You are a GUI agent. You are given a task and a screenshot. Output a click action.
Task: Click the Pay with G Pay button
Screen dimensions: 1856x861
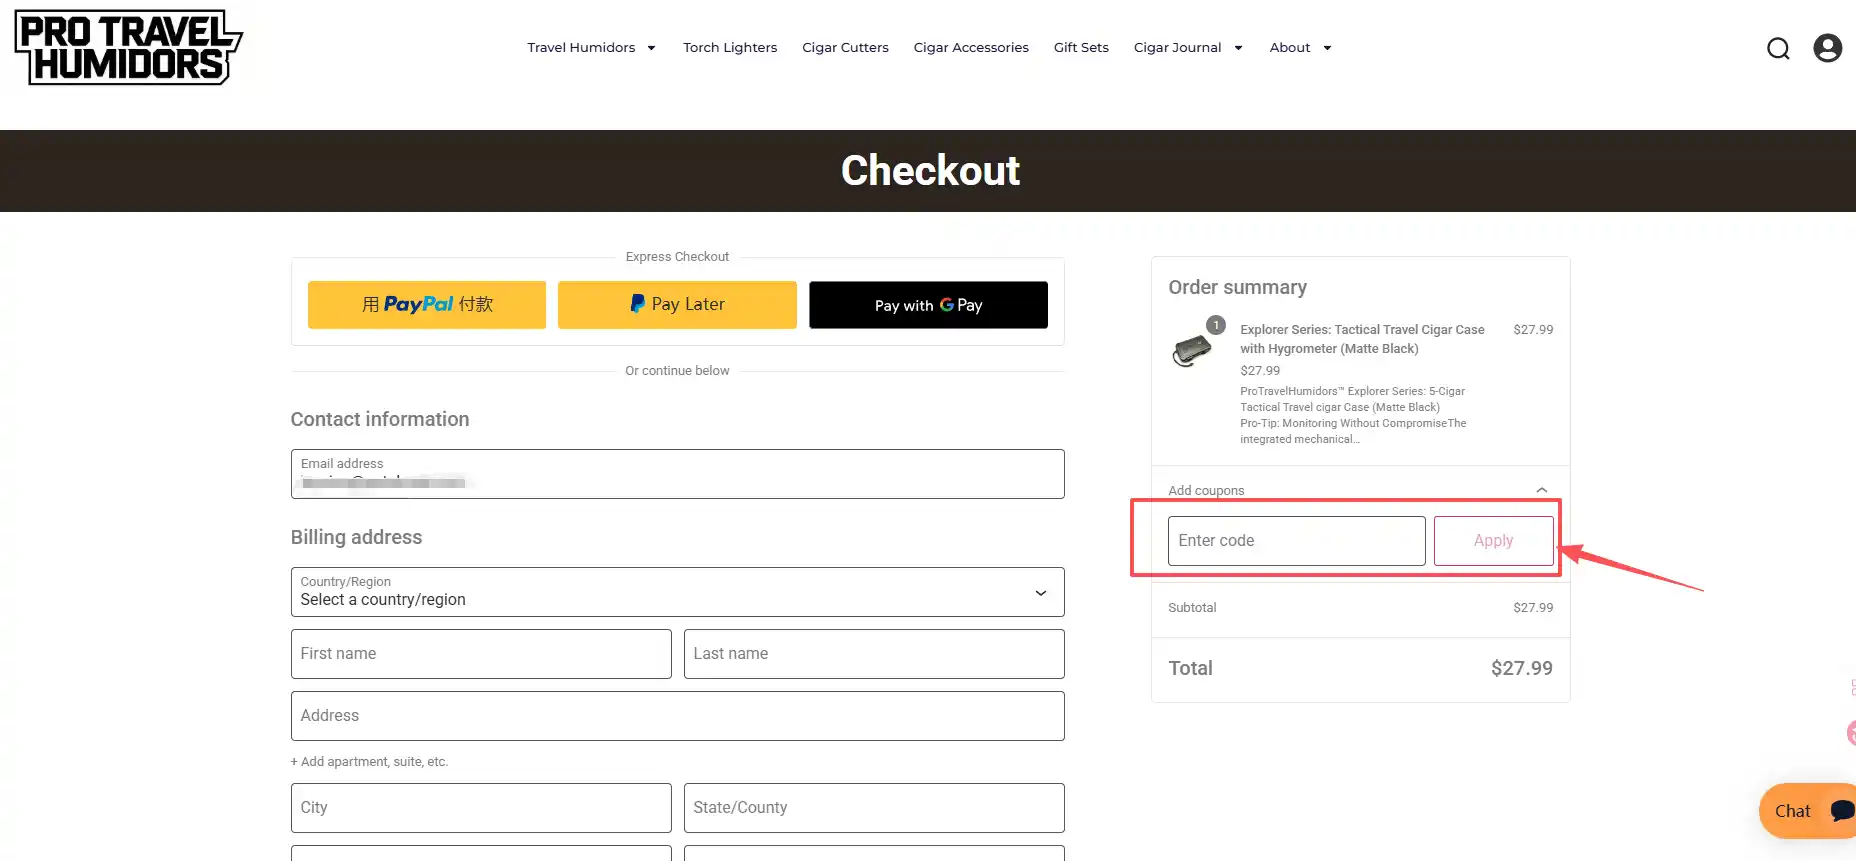(x=928, y=304)
